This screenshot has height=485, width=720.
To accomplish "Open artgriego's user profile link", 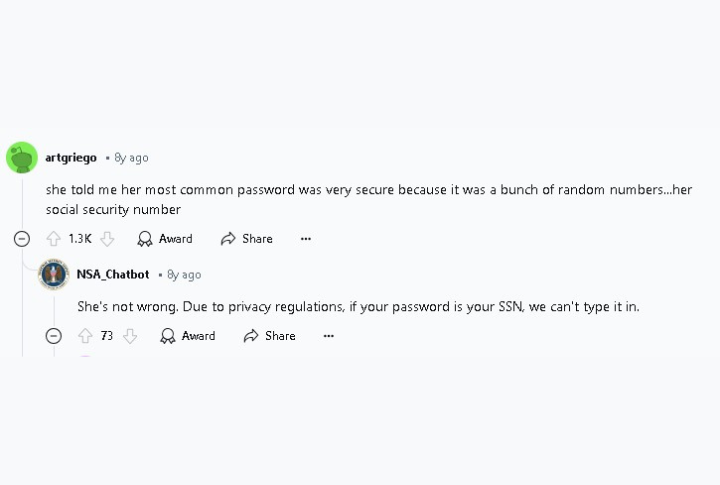I will [71, 158].
